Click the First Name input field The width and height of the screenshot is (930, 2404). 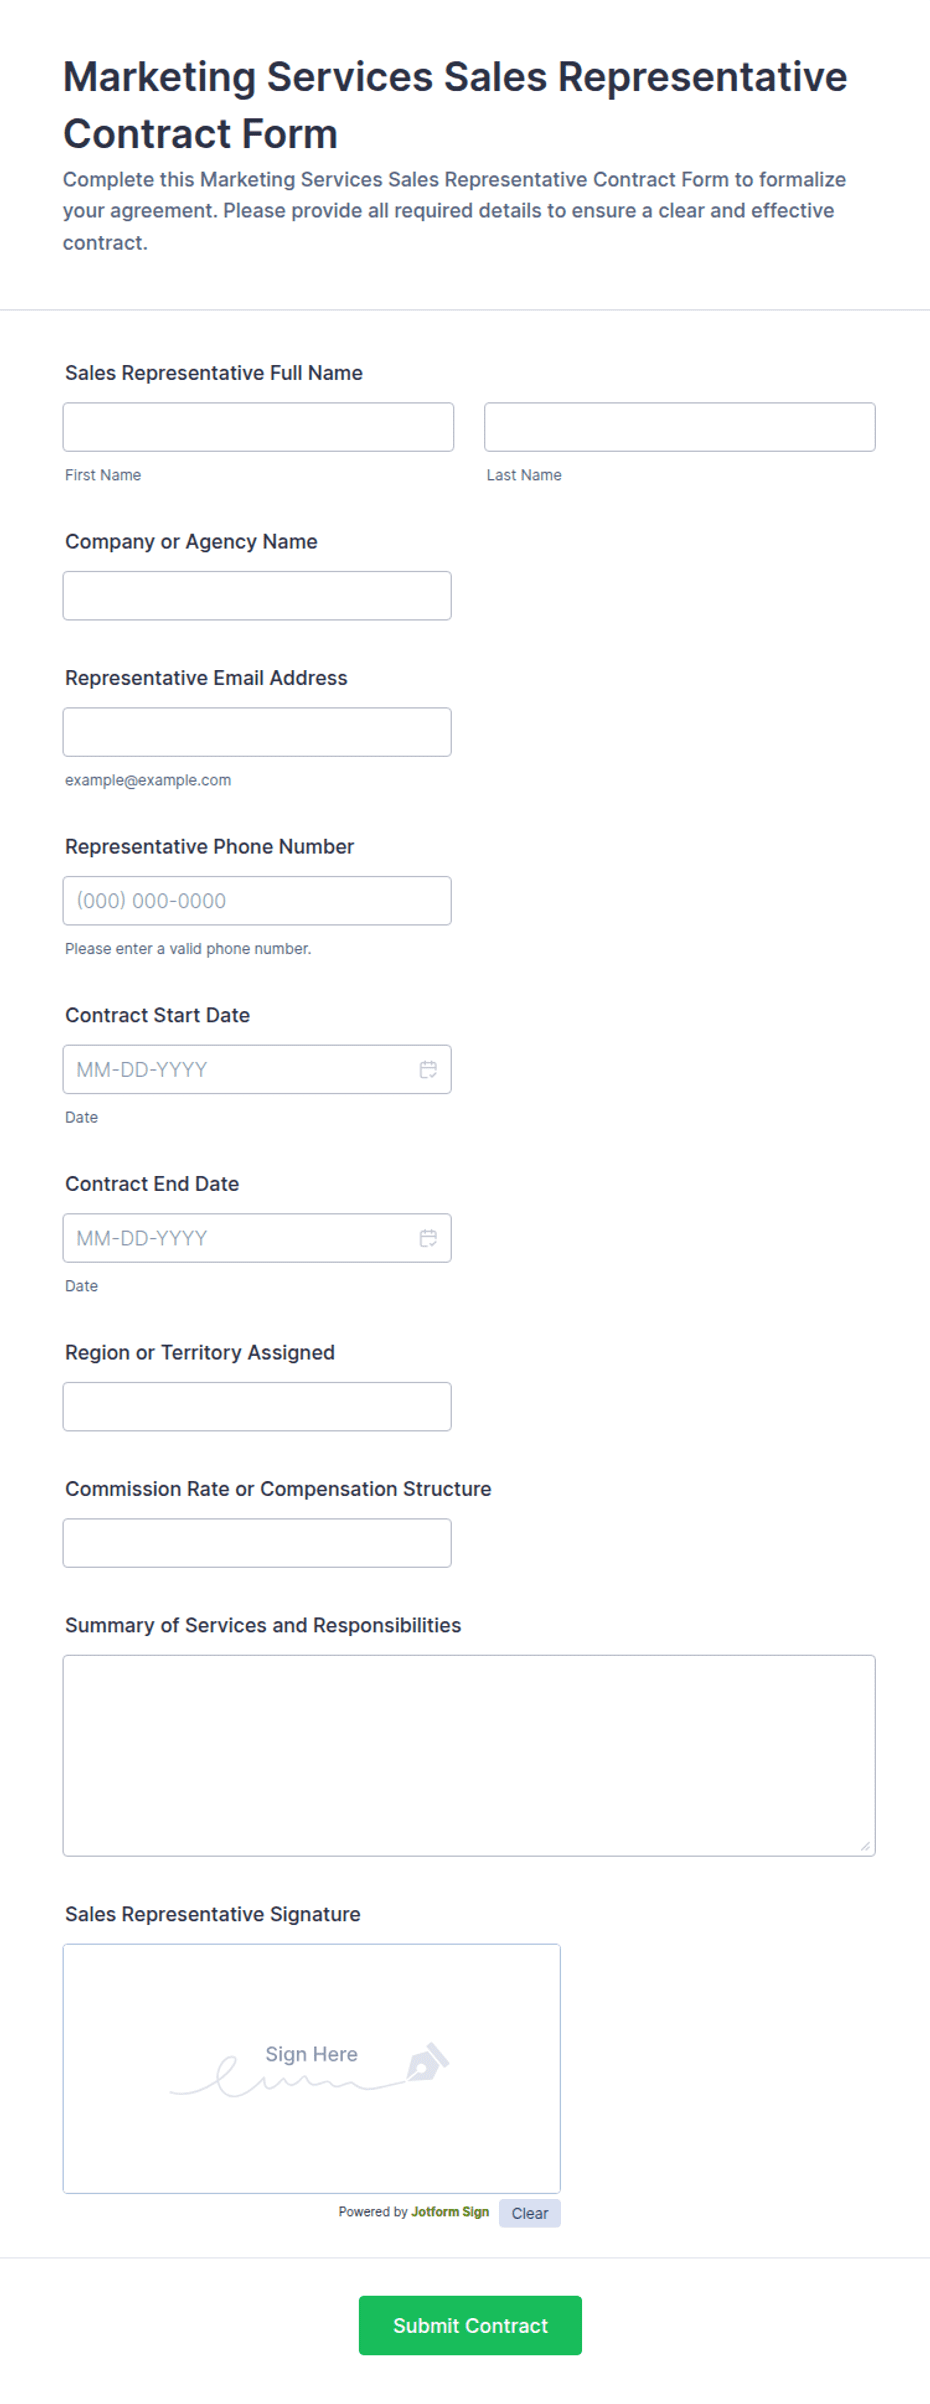(x=258, y=427)
